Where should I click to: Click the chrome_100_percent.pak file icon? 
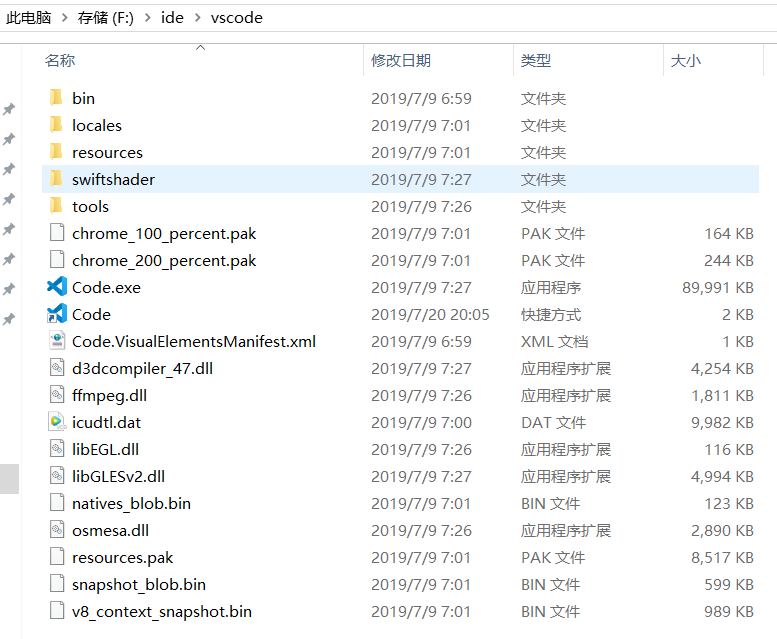(x=57, y=232)
